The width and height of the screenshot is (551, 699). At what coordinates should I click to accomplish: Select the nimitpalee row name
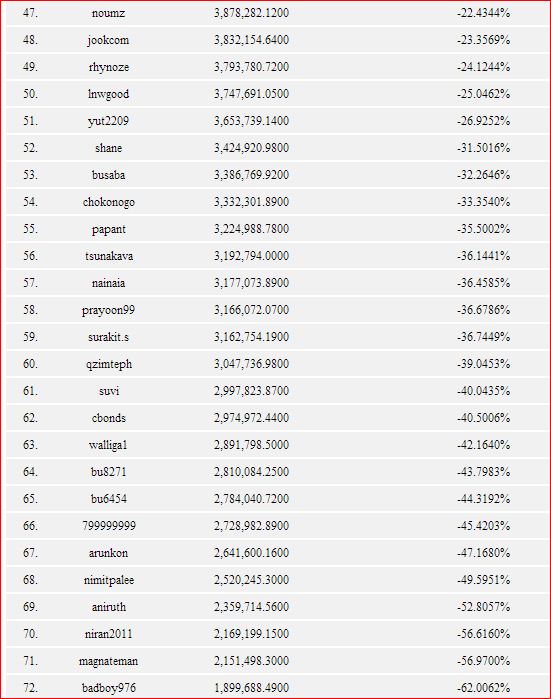[109, 580]
